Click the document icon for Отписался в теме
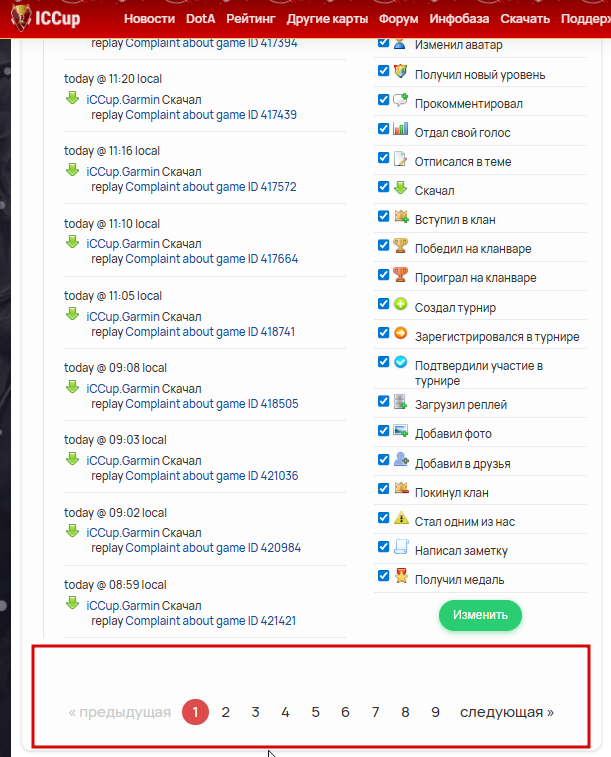 (400, 158)
